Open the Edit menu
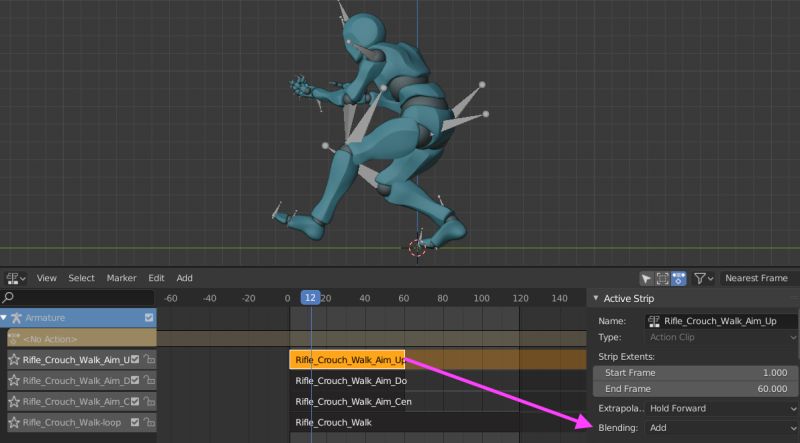800x443 pixels. pos(156,278)
